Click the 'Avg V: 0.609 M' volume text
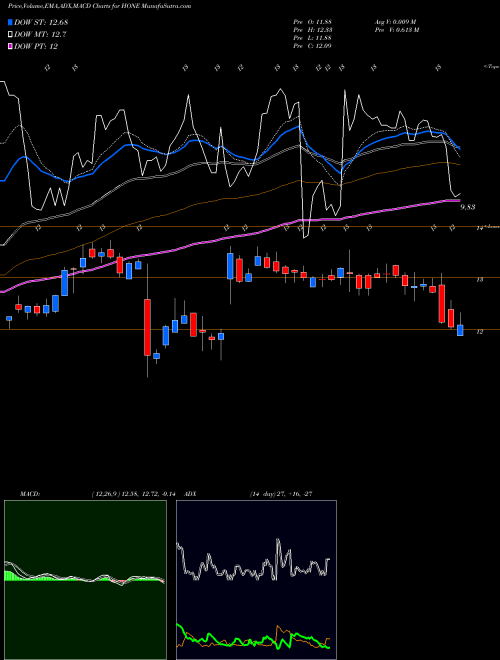Screen dimensions: 500x660 [395, 22]
